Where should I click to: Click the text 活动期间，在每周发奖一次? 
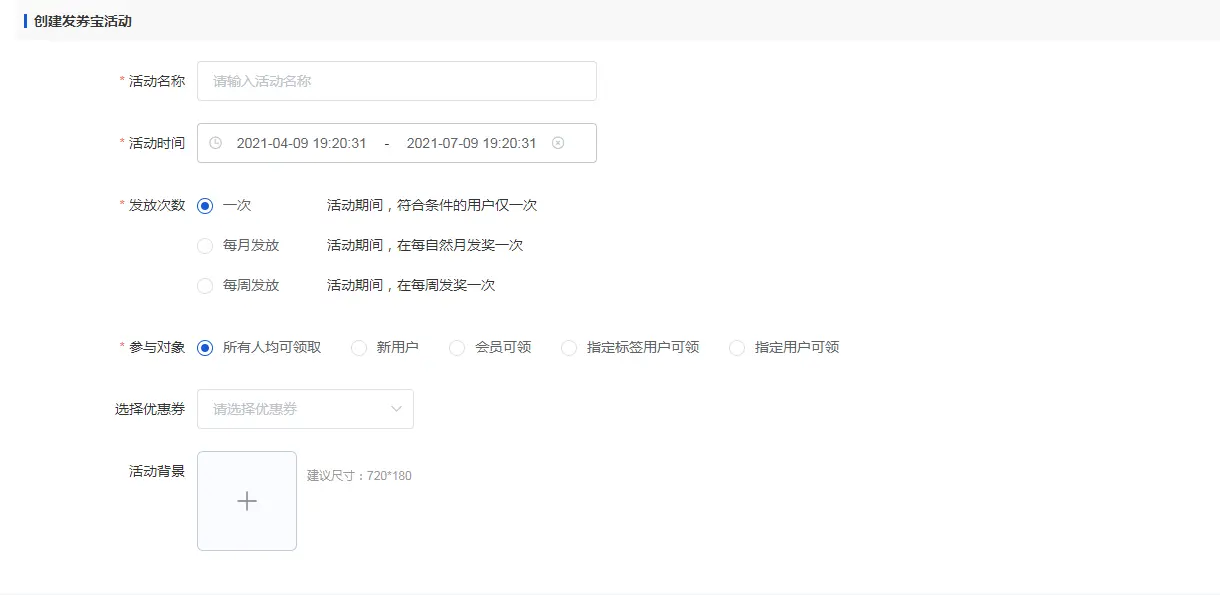pyautogui.click(x=411, y=285)
